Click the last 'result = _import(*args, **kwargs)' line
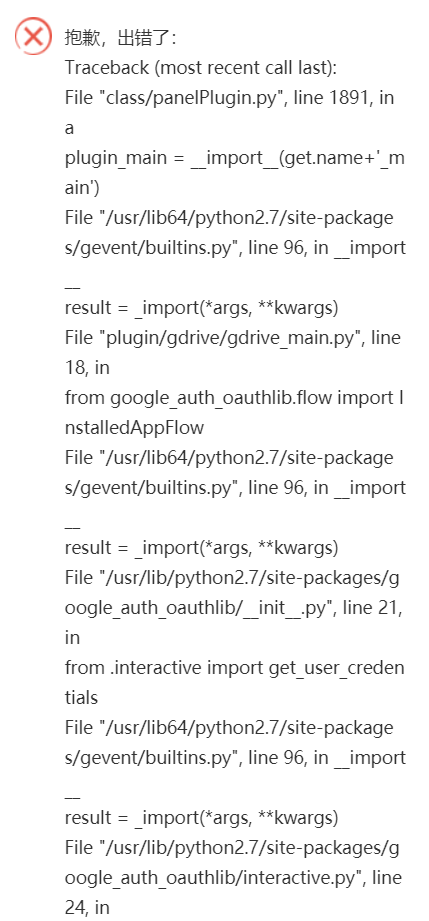 point(202,818)
